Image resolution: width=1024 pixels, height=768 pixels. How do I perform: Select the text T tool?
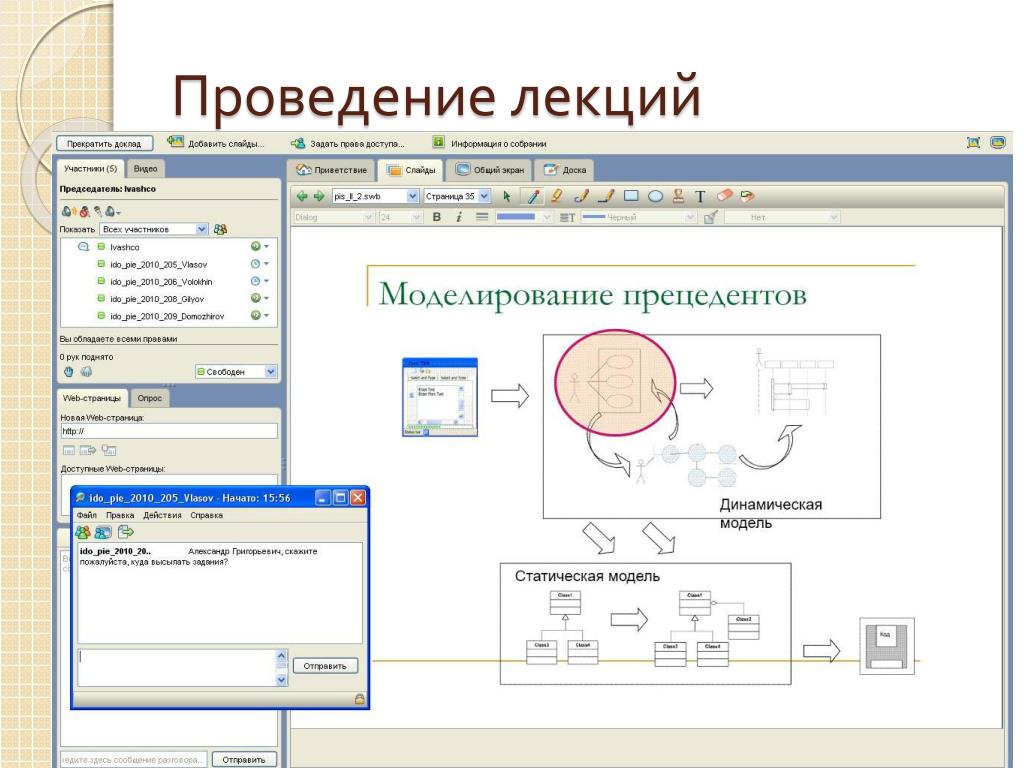click(700, 197)
